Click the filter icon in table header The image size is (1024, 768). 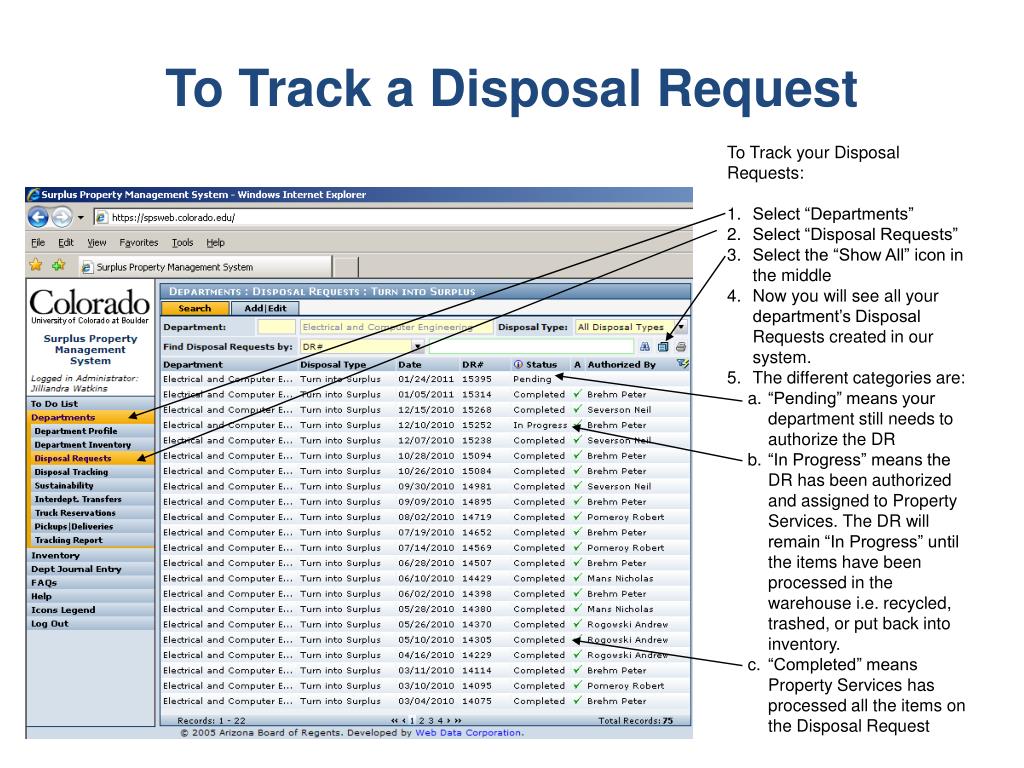(682, 364)
